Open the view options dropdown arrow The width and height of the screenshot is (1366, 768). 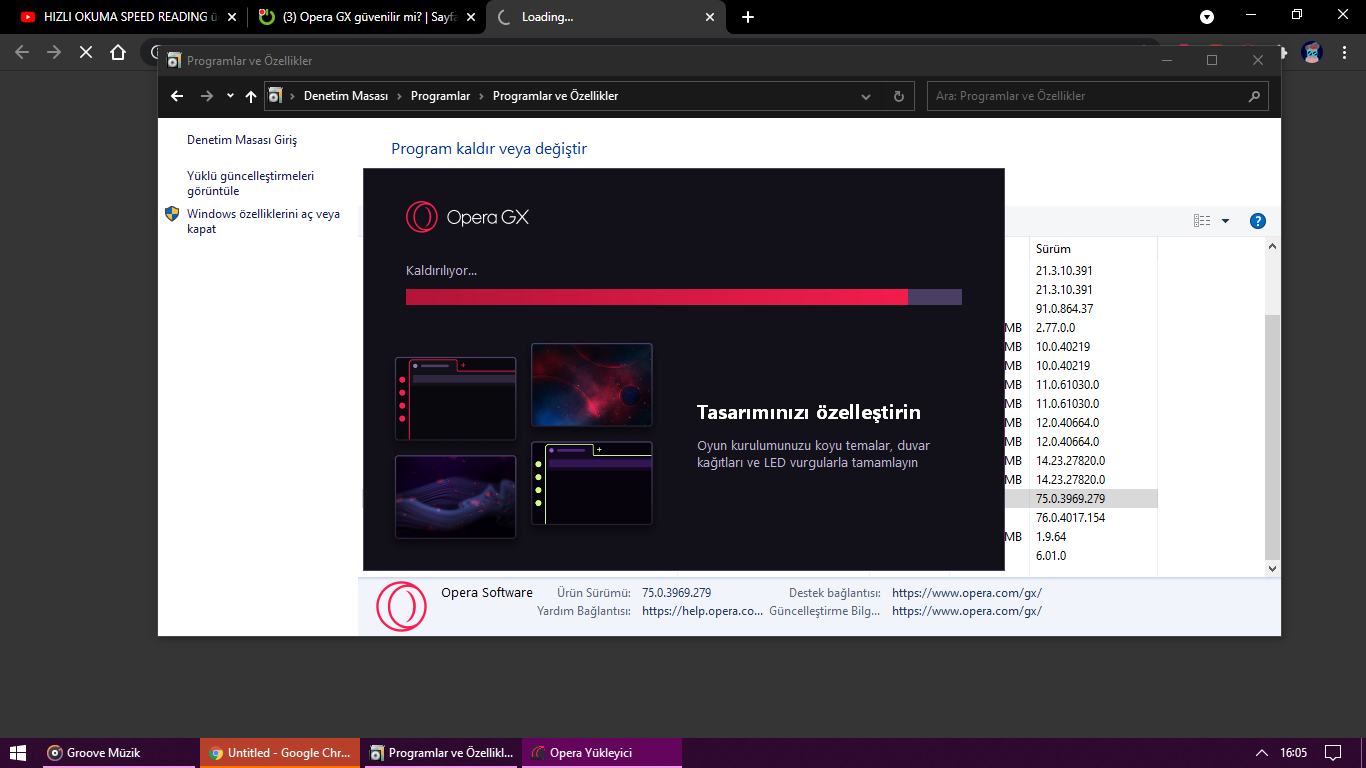point(1225,221)
